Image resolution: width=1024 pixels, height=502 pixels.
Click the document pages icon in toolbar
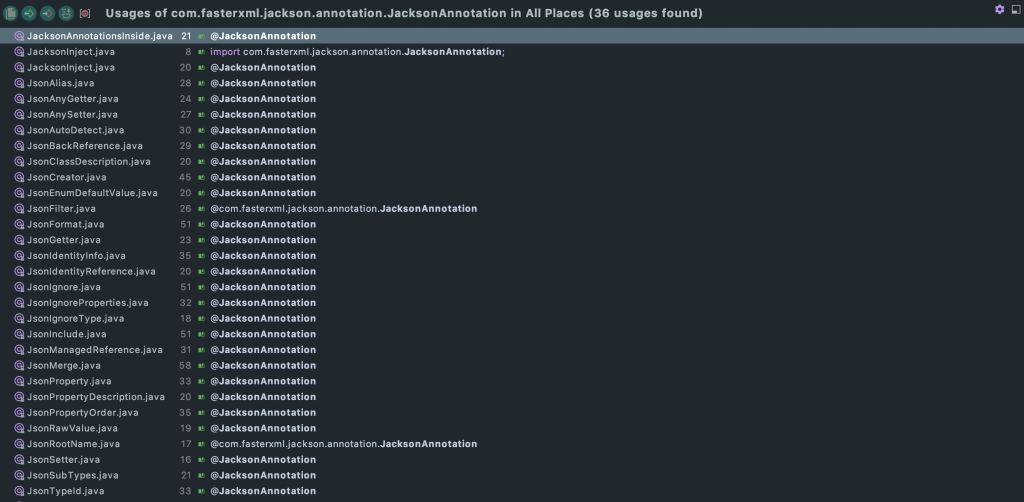(x=10, y=12)
